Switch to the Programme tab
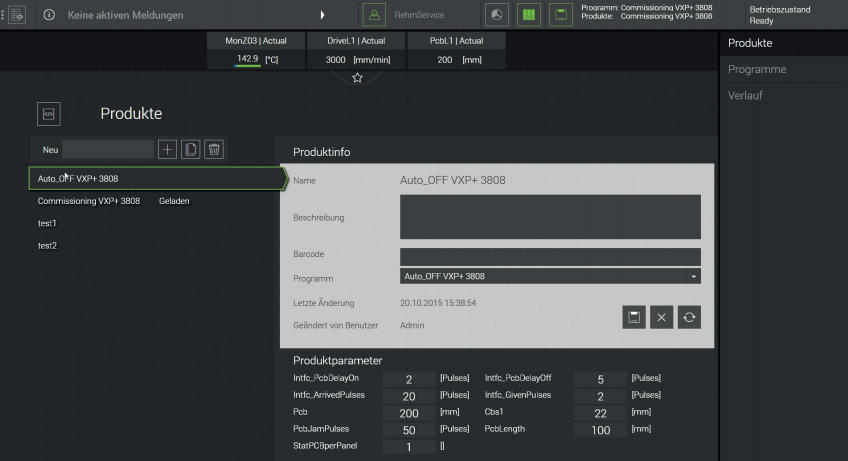 pos(757,70)
